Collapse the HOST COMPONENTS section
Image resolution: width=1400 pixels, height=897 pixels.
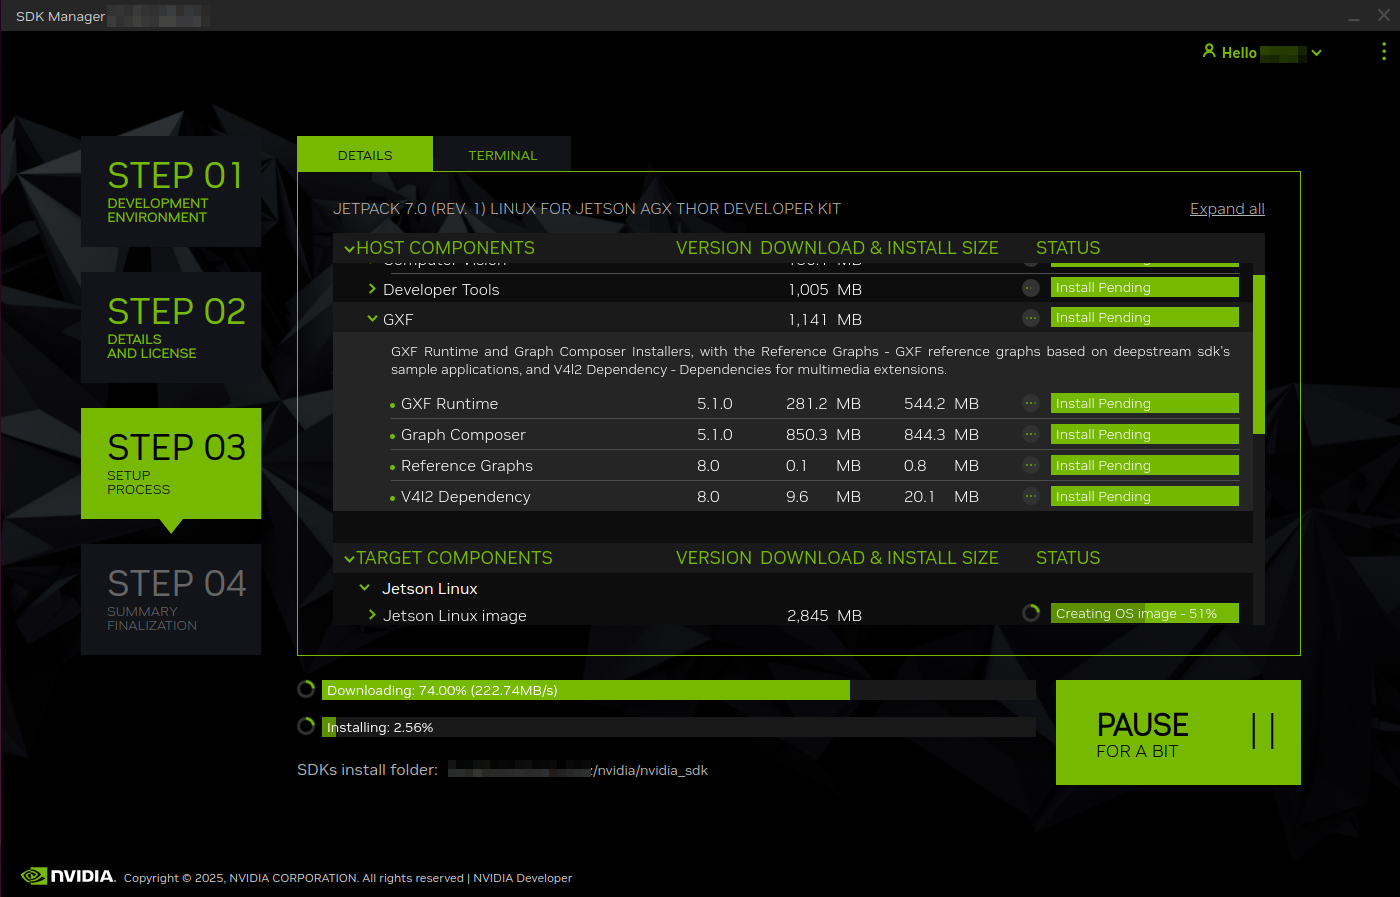pyautogui.click(x=349, y=247)
